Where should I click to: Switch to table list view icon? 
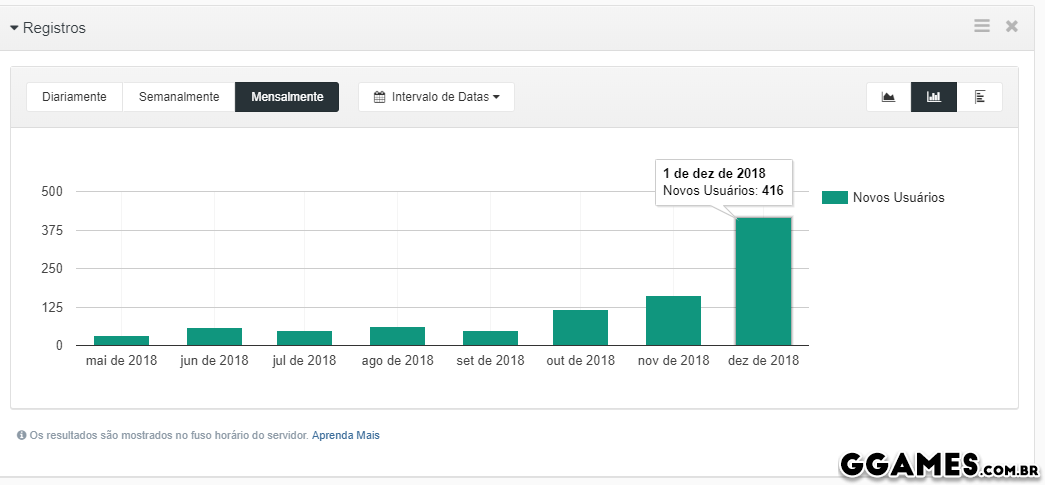(980, 97)
